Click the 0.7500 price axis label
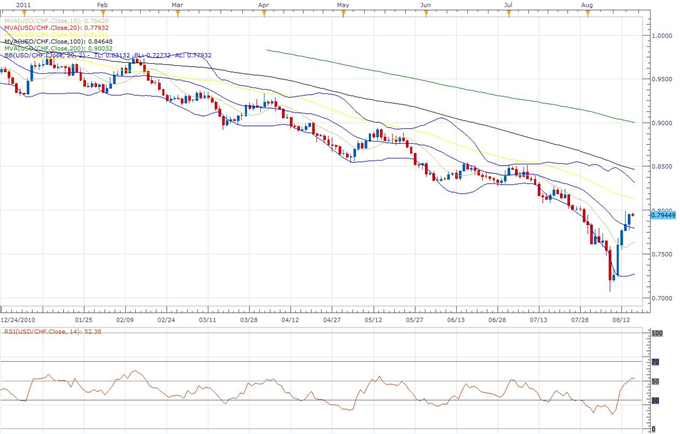Viewport: 680px width, 434px height. click(663, 254)
